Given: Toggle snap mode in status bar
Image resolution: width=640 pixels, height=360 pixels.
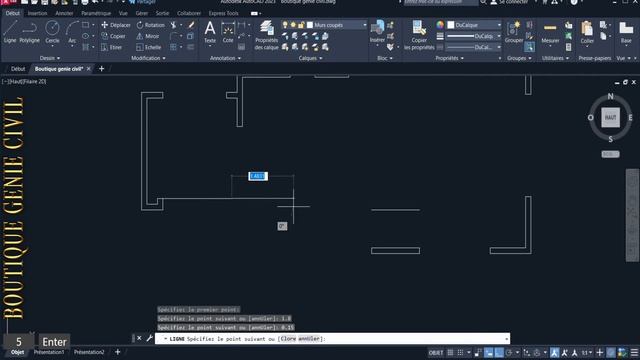Looking at the screenshot, I should 460,353.
